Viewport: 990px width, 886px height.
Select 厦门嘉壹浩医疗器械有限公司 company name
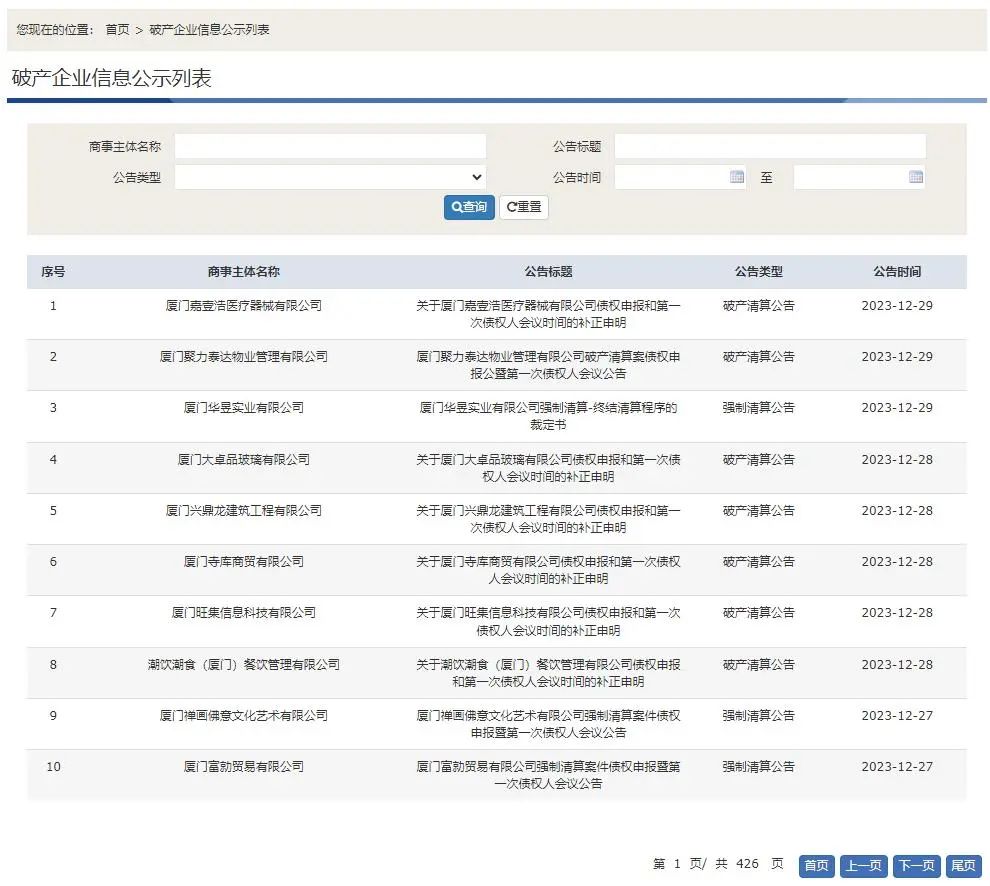pyautogui.click(x=244, y=306)
